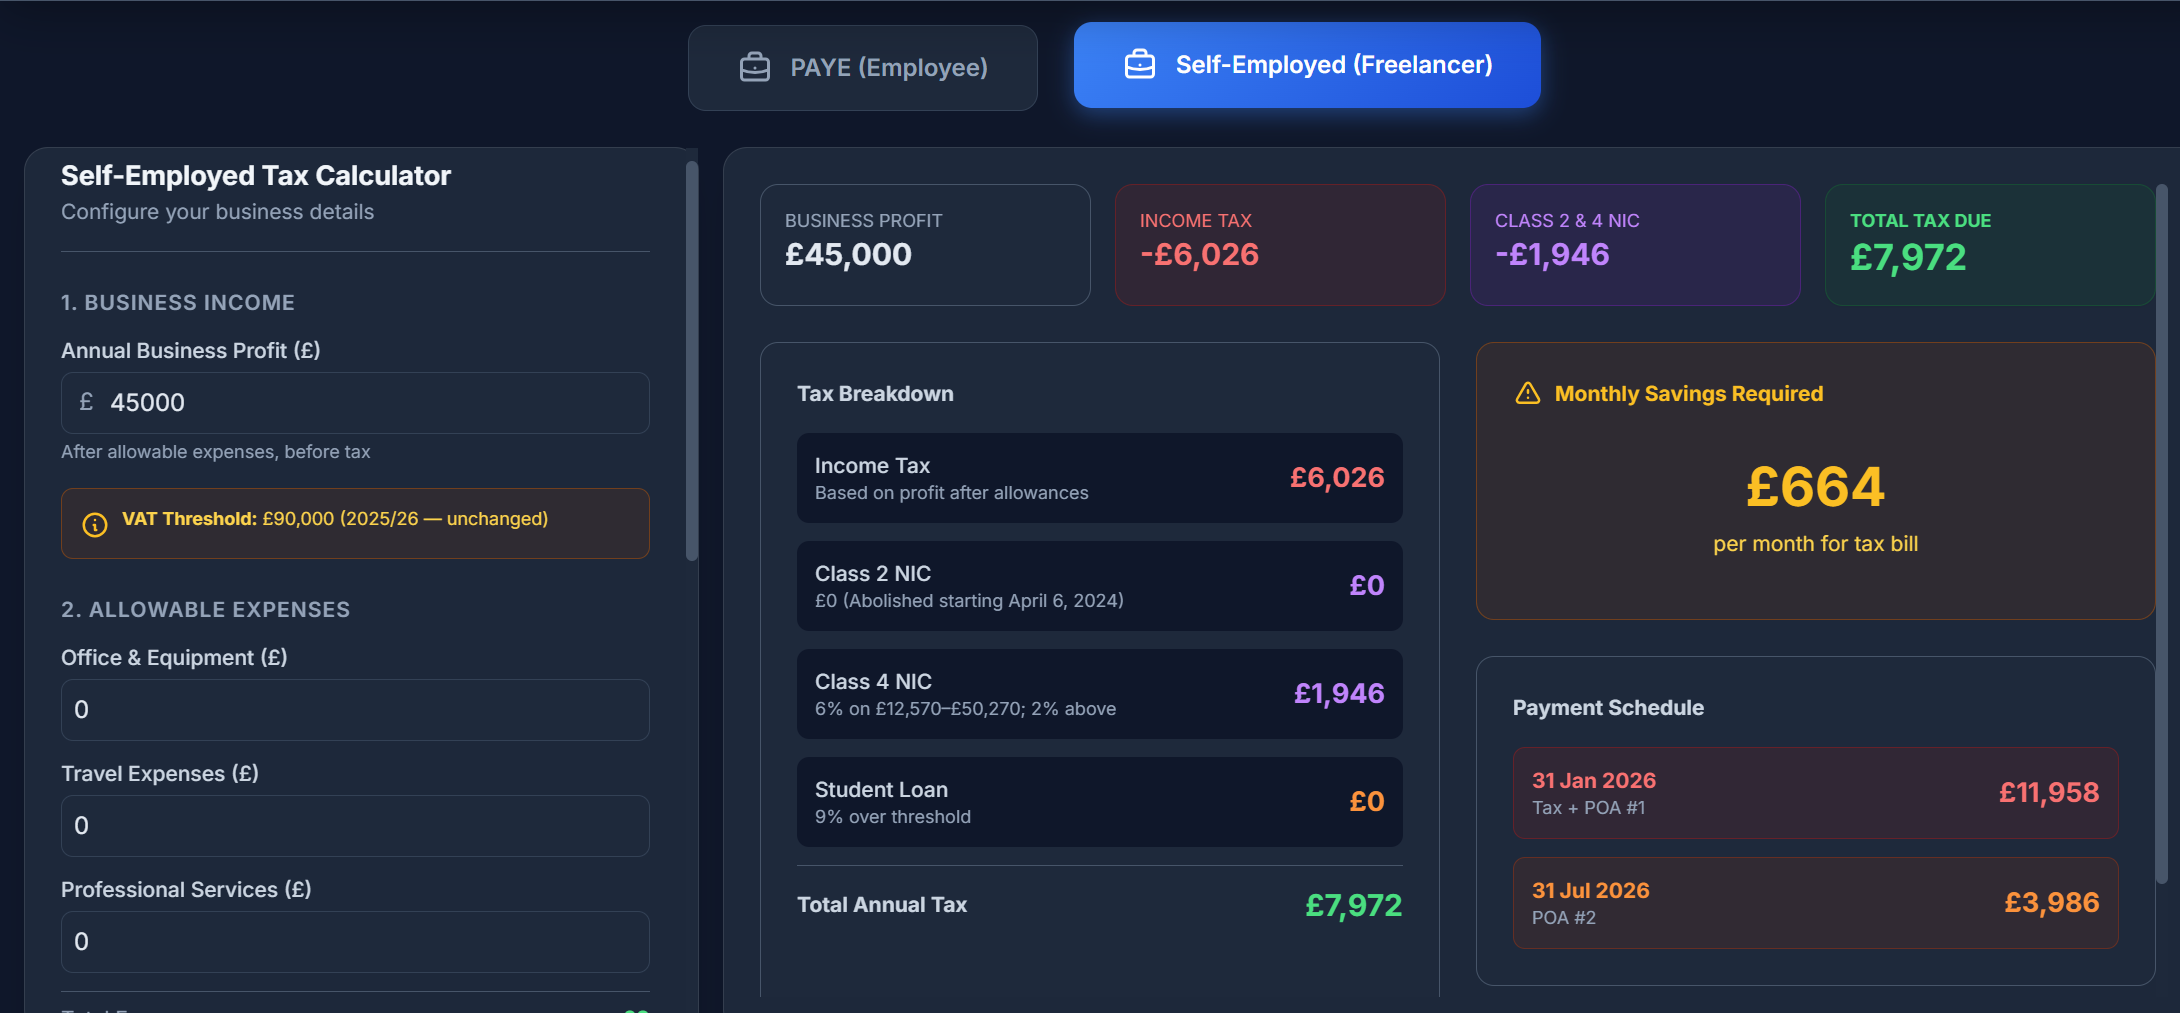
Task: Click the briefcase icon on Self-Employed tab
Action: [1140, 64]
